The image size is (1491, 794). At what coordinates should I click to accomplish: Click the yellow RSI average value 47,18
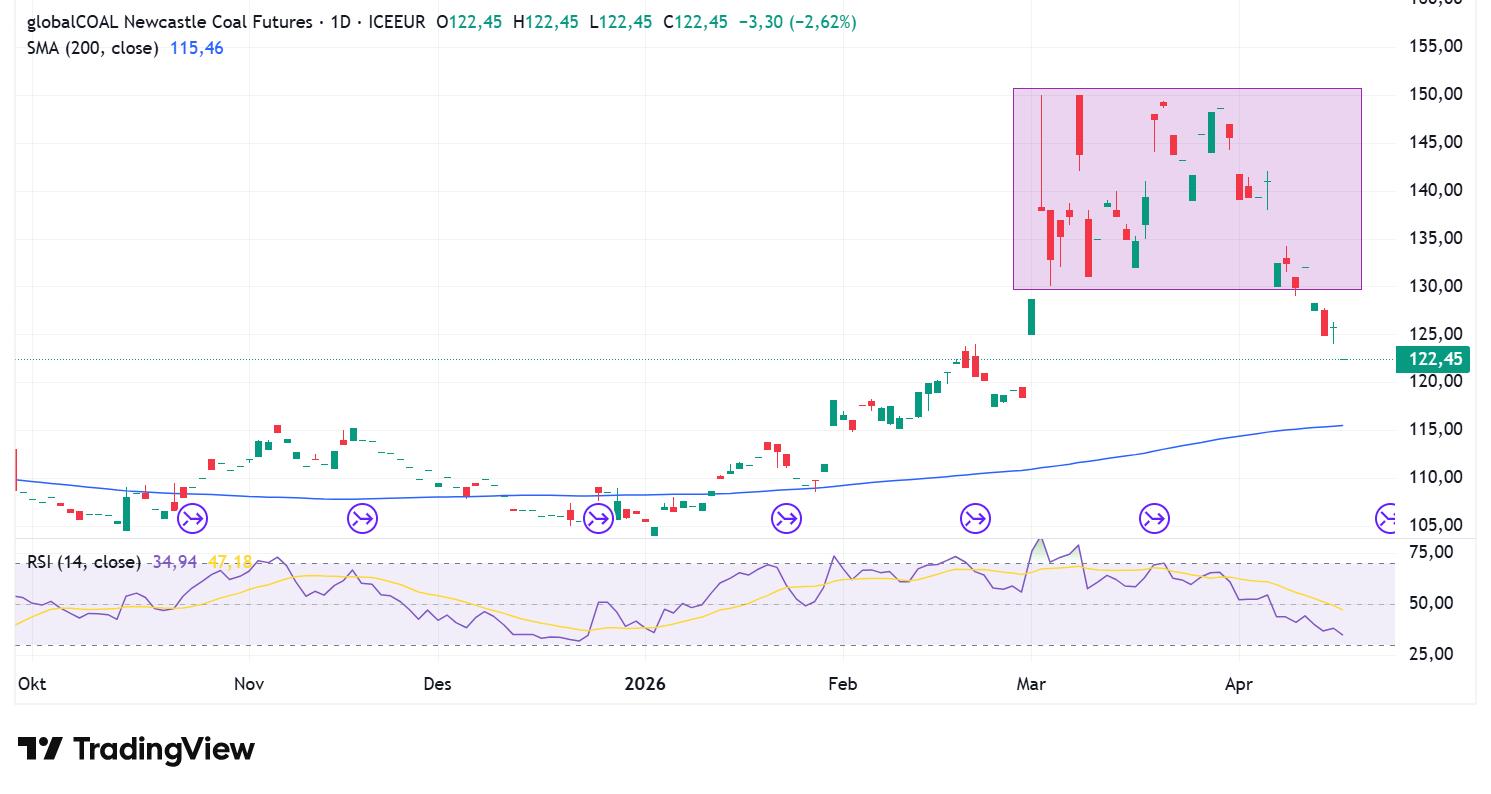230,562
